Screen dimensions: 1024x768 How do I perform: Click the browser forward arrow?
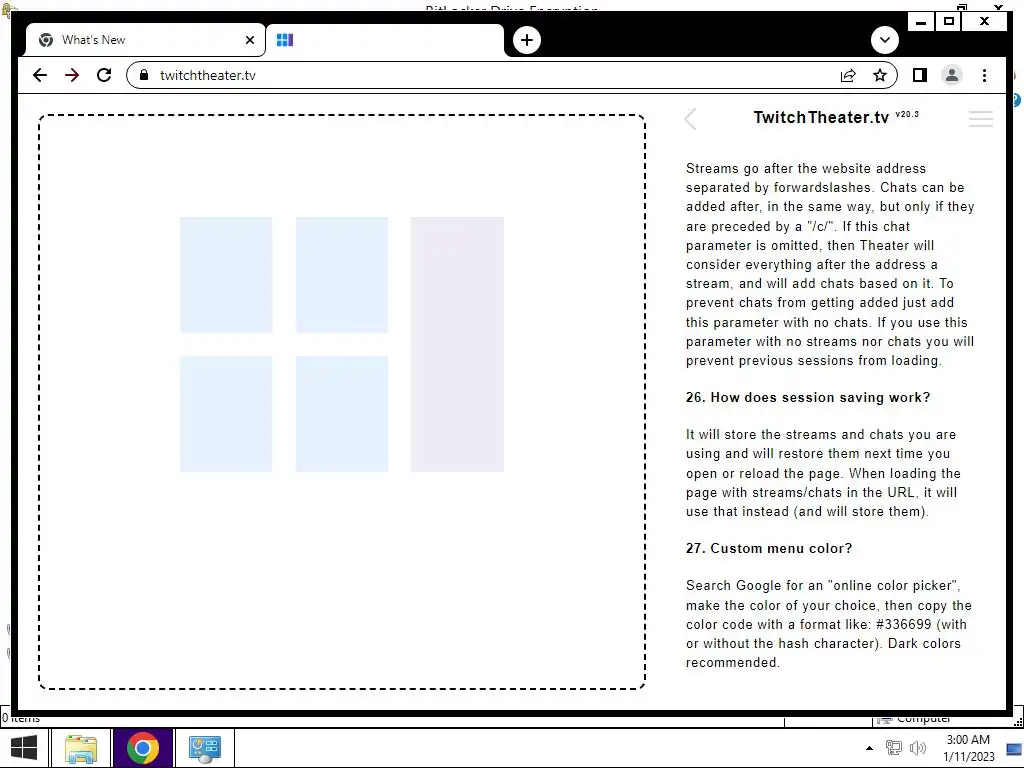click(72, 75)
